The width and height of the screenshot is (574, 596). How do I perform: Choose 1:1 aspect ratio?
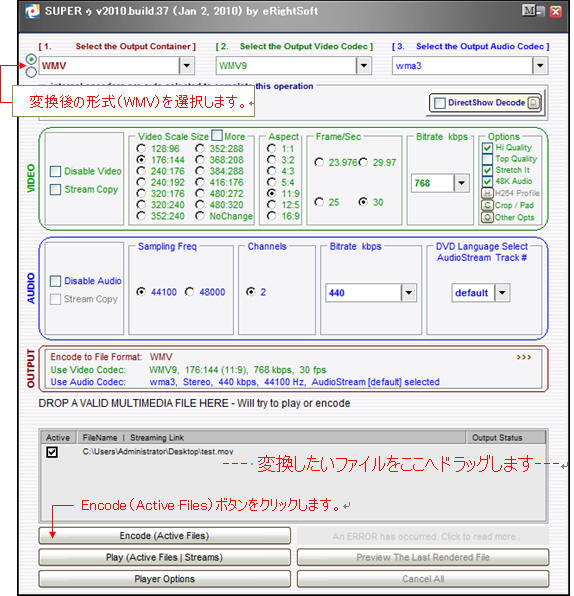[271, 149]
